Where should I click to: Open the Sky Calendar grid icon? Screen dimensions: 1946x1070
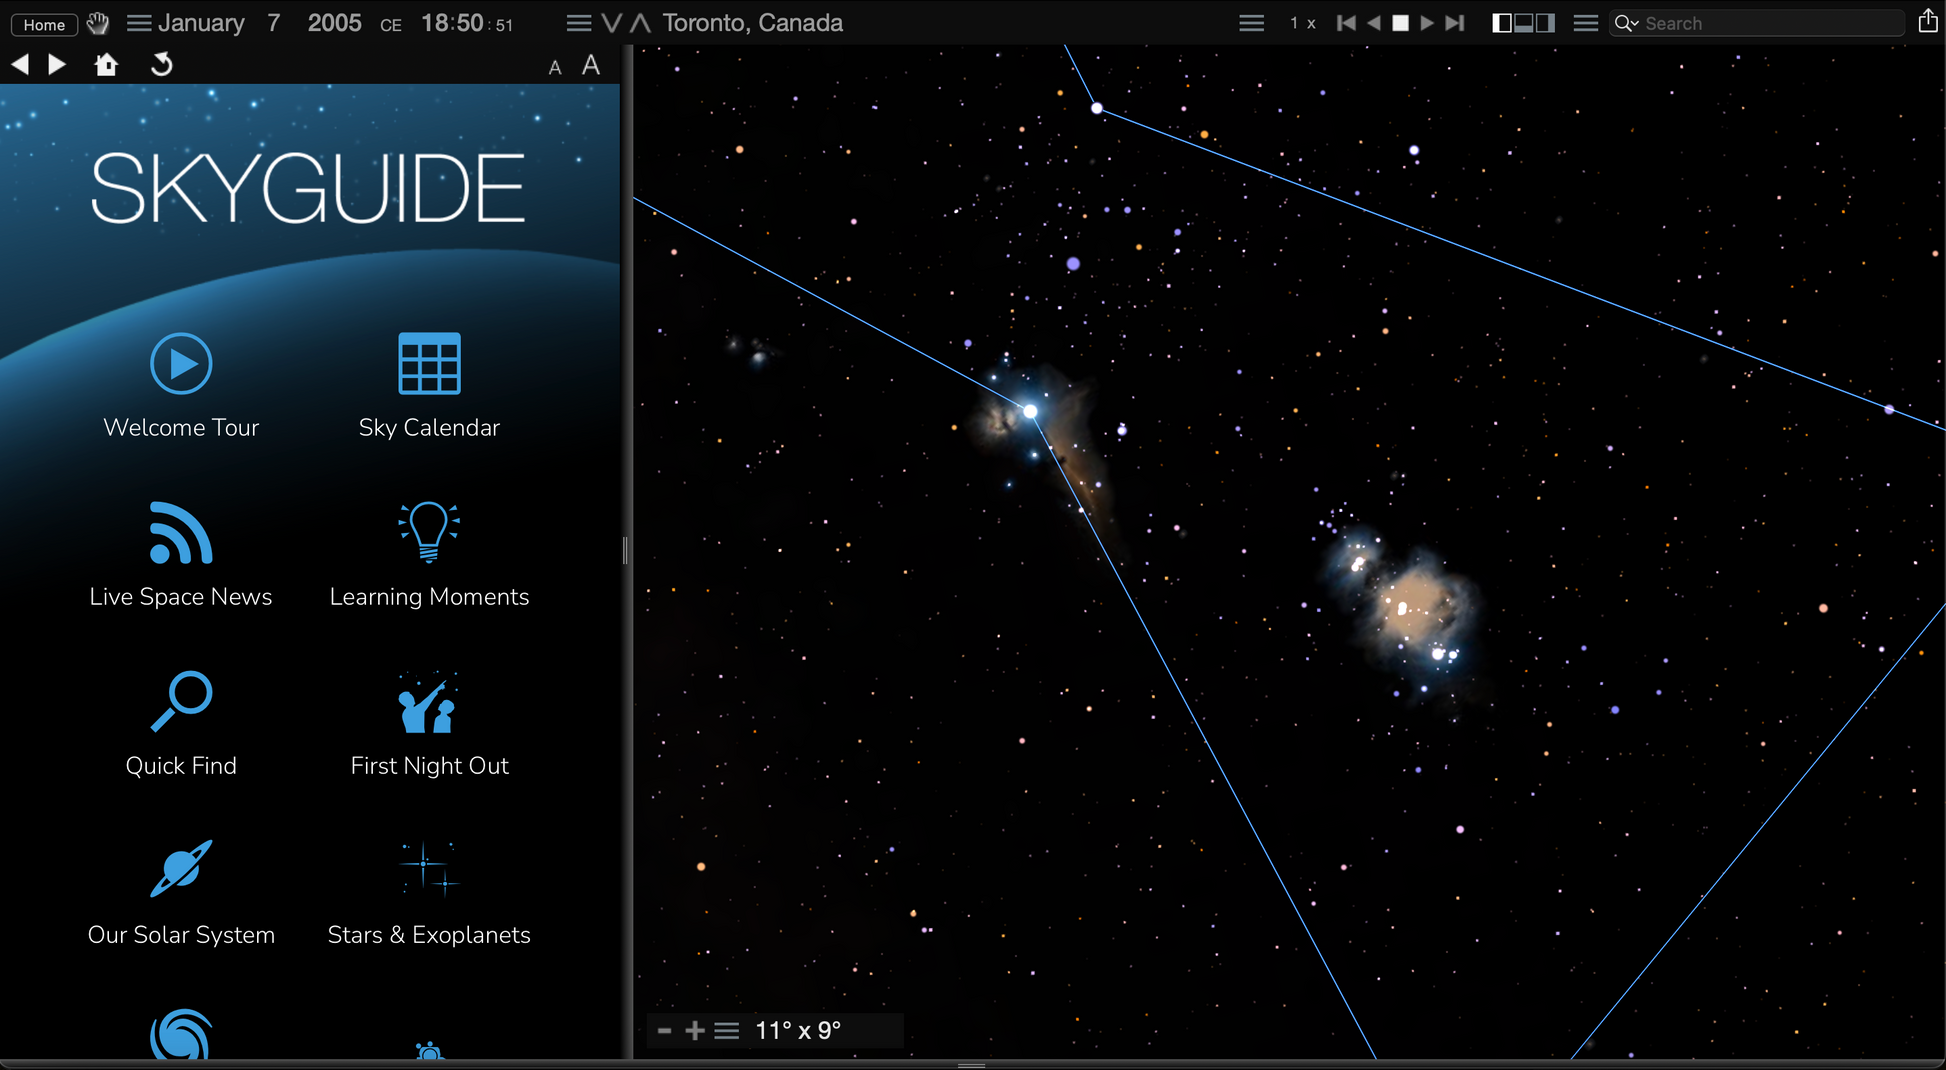point(429,363)
